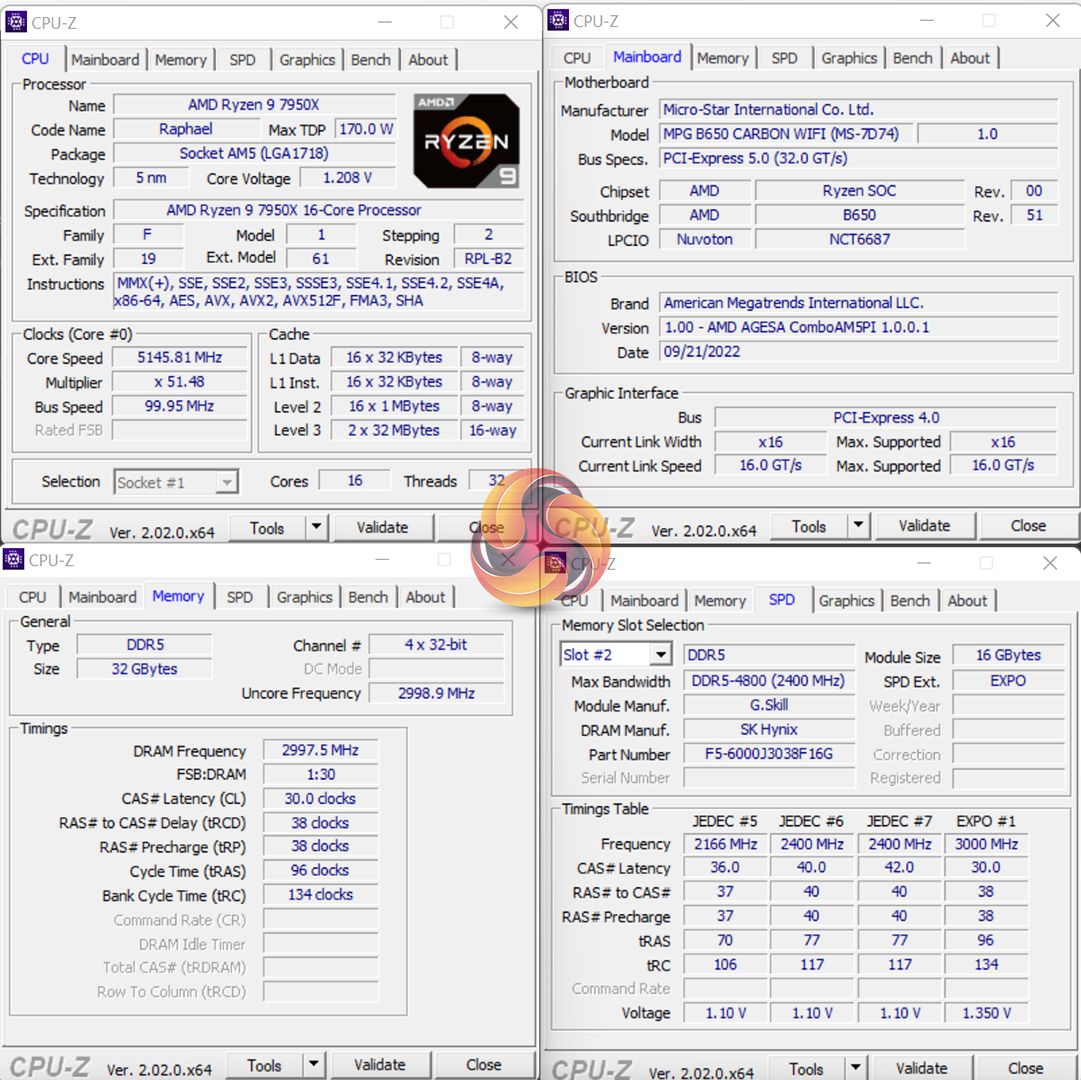
Task: Expand Tools dropdown arrow in Mainboard window
Action: (x=858, y=525)
